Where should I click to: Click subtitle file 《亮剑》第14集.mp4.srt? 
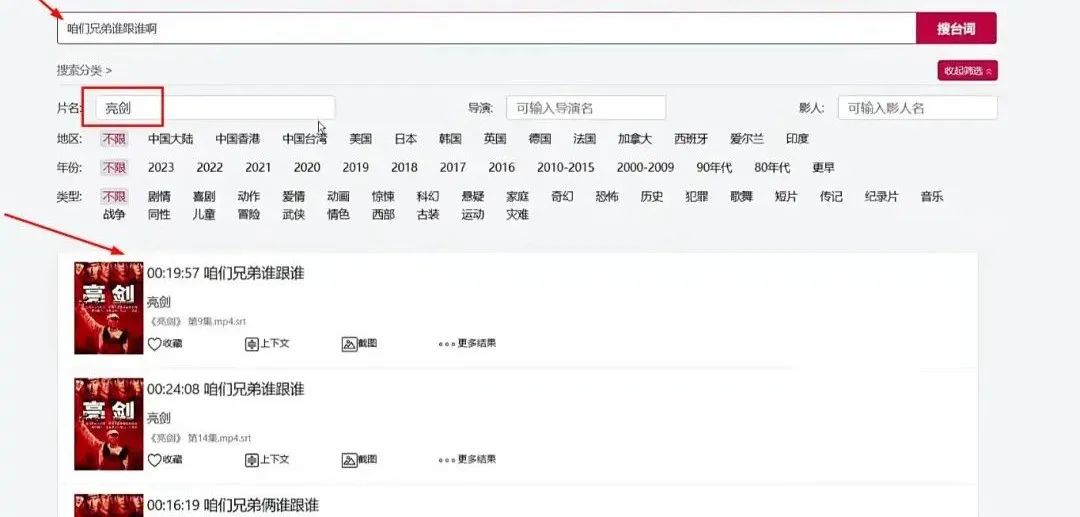point(200,438)
